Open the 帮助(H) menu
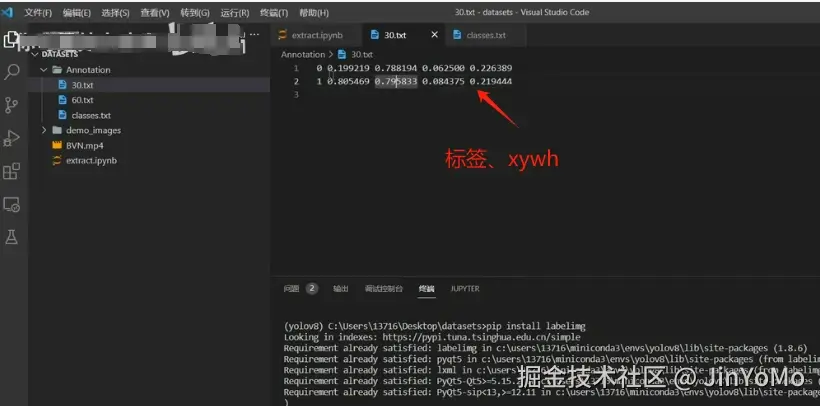The width and height of the screenshot is (820, 406). point(314,13)
